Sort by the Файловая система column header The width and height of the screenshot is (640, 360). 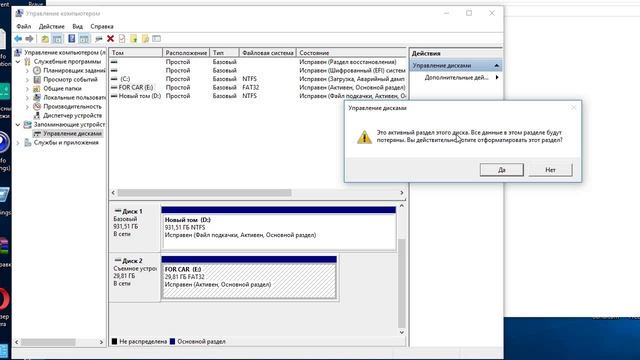click(x=268, y=53)
